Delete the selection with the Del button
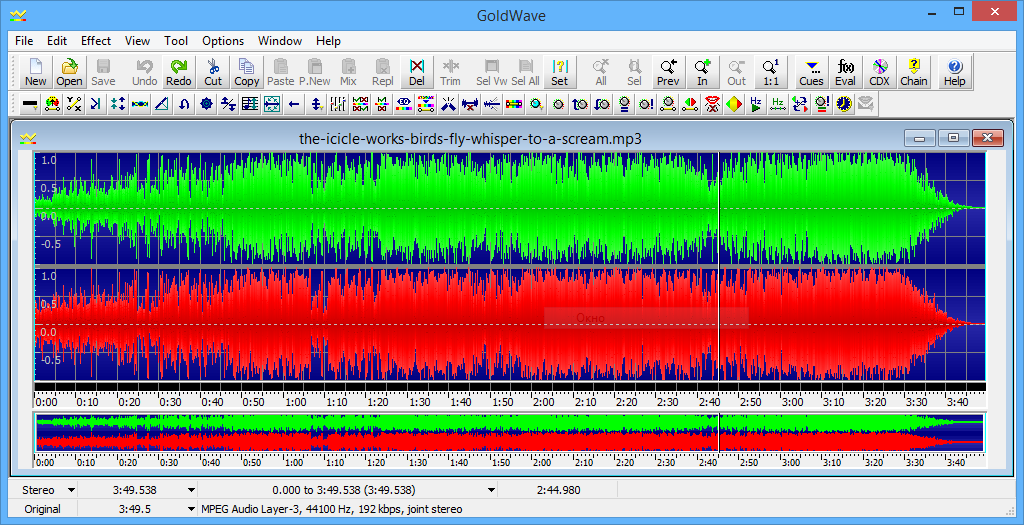1024x525 pixels. tap(417, 72)
